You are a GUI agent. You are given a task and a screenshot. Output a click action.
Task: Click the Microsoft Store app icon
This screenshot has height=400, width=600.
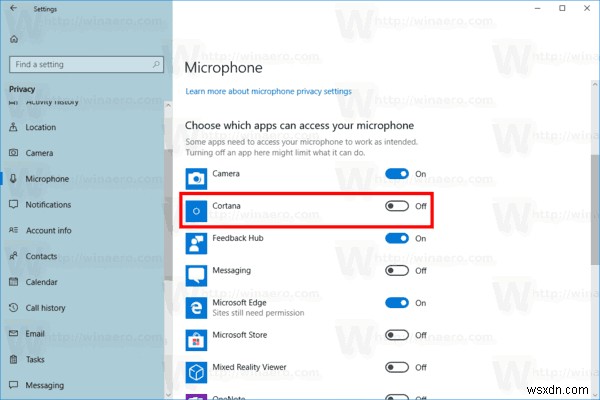196,338
